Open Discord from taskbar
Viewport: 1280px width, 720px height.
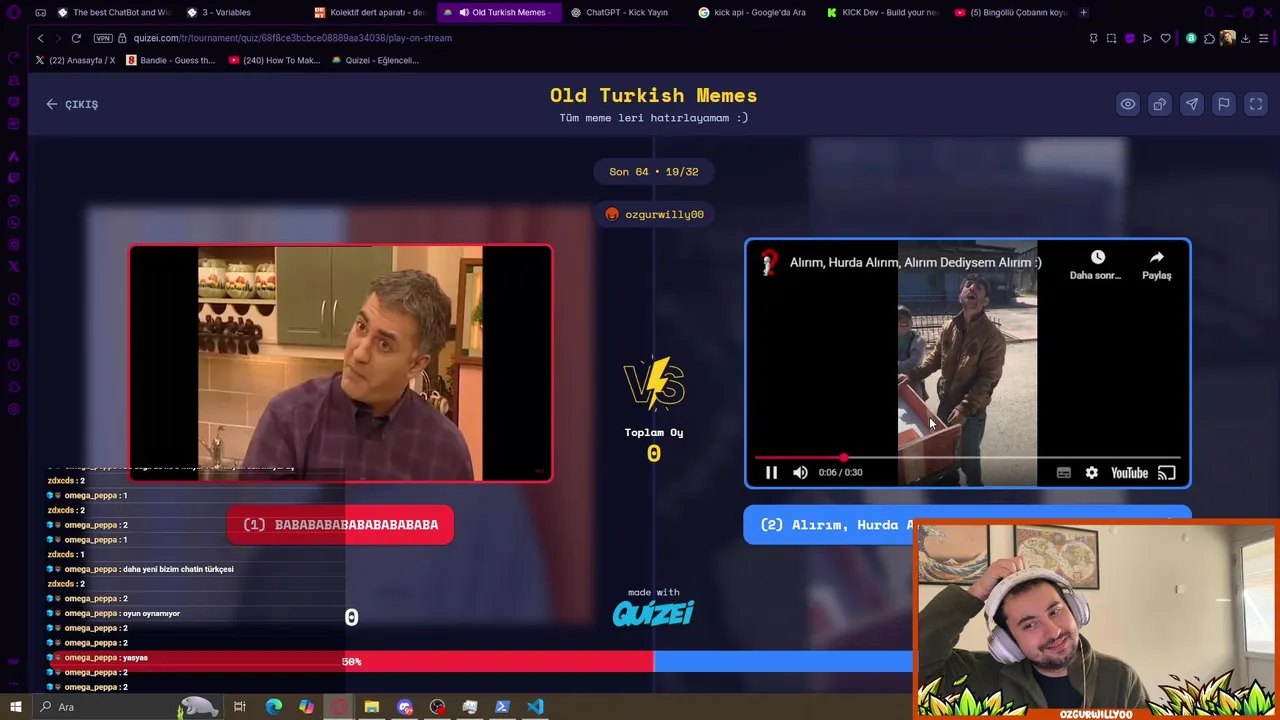tap(405, 707)
